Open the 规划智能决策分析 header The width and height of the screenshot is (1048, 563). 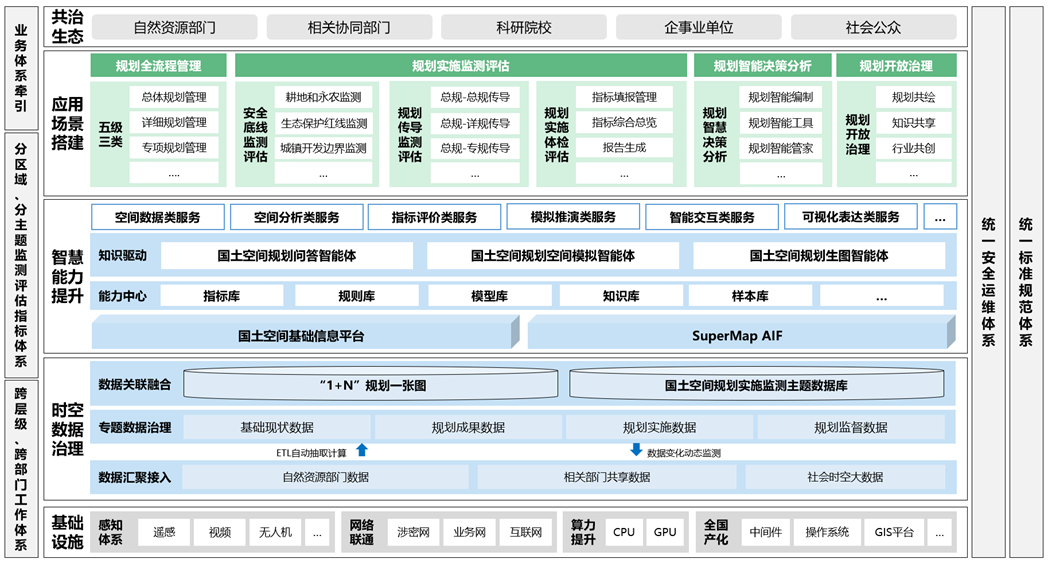762,66
